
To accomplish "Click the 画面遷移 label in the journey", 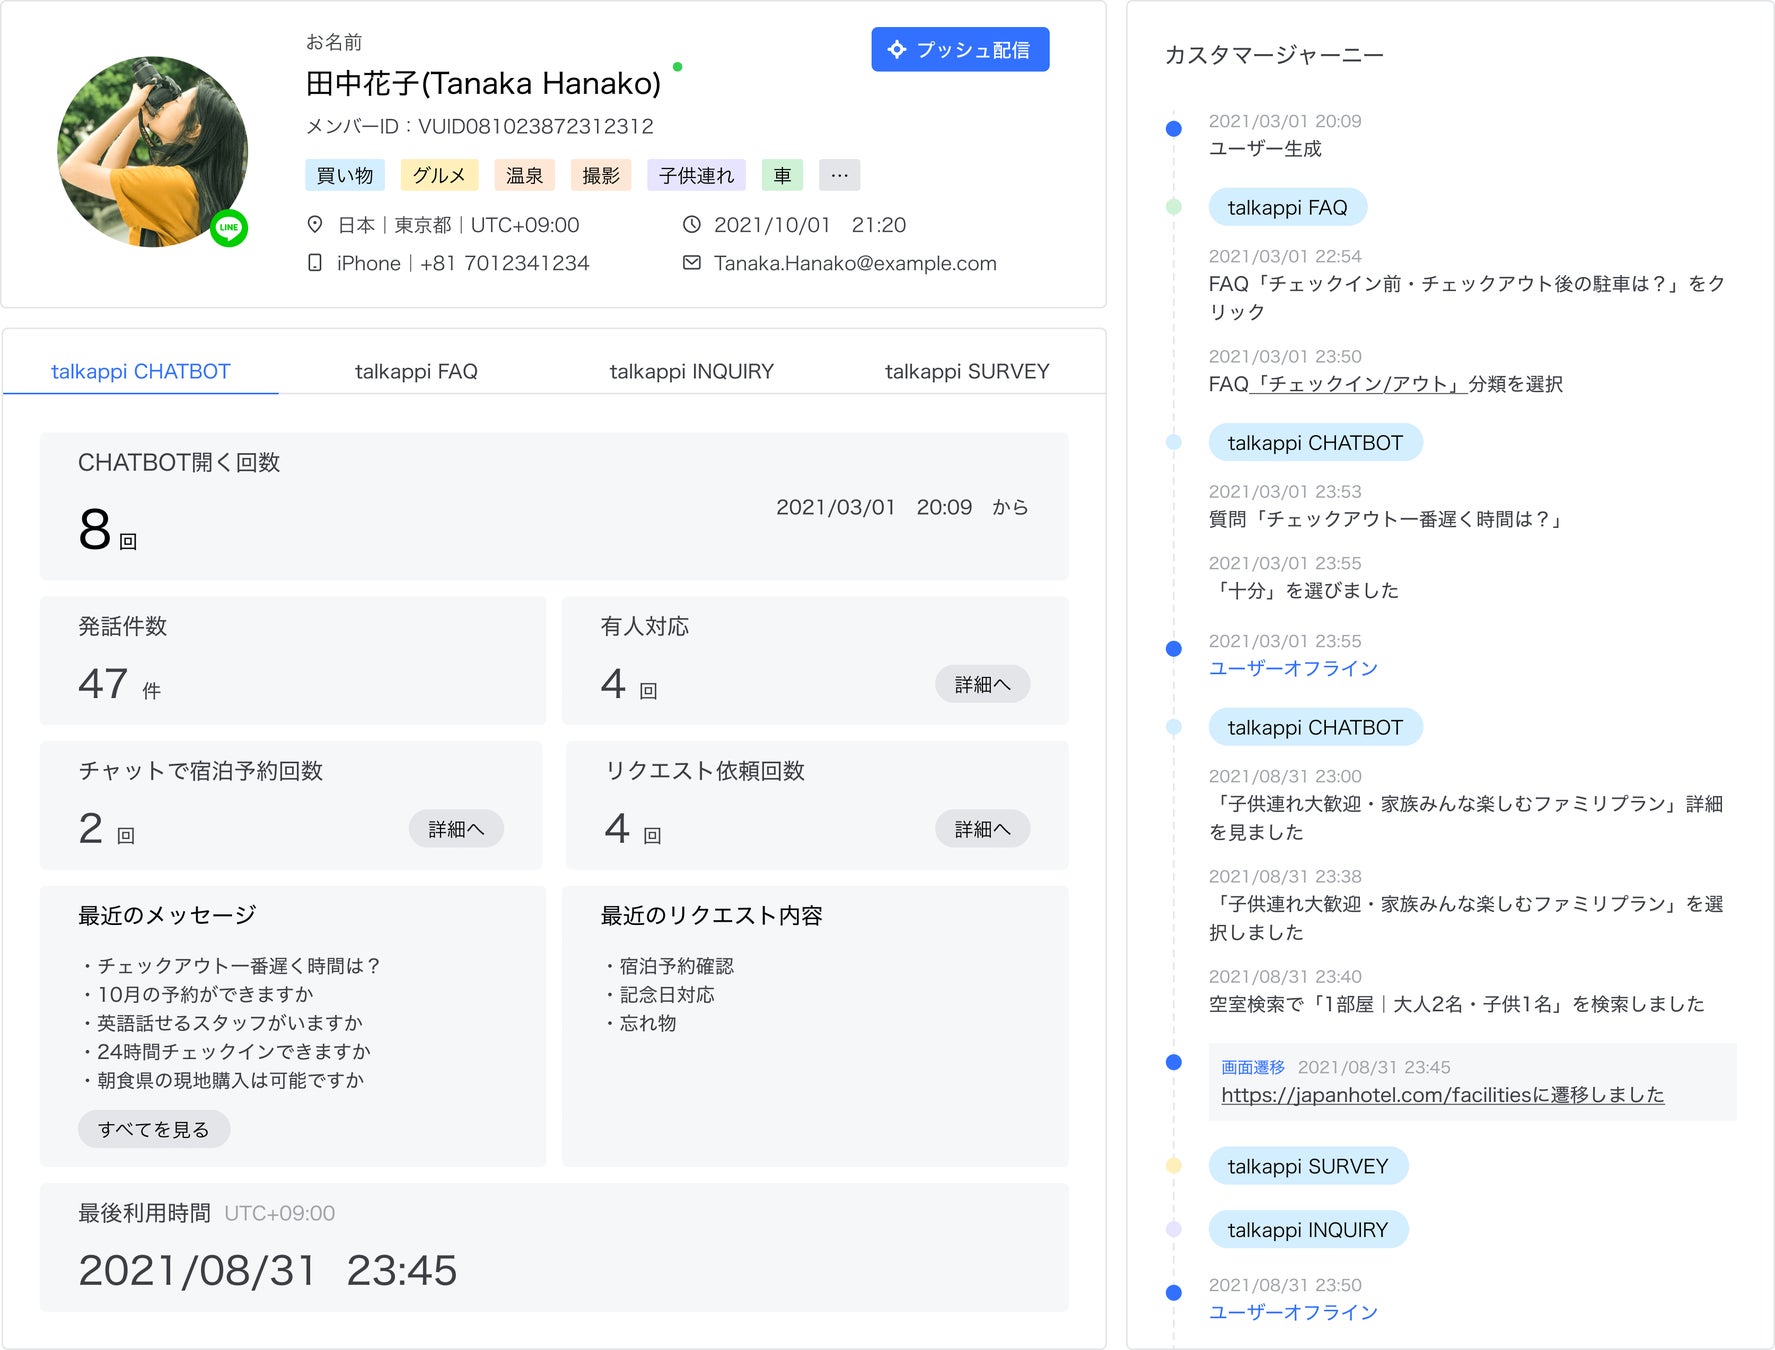I will point(1253,1067).
